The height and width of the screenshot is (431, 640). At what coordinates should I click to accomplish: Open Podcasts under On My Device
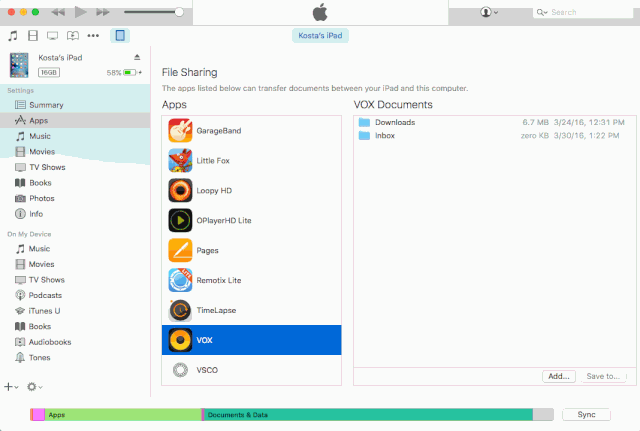(75, 295)
